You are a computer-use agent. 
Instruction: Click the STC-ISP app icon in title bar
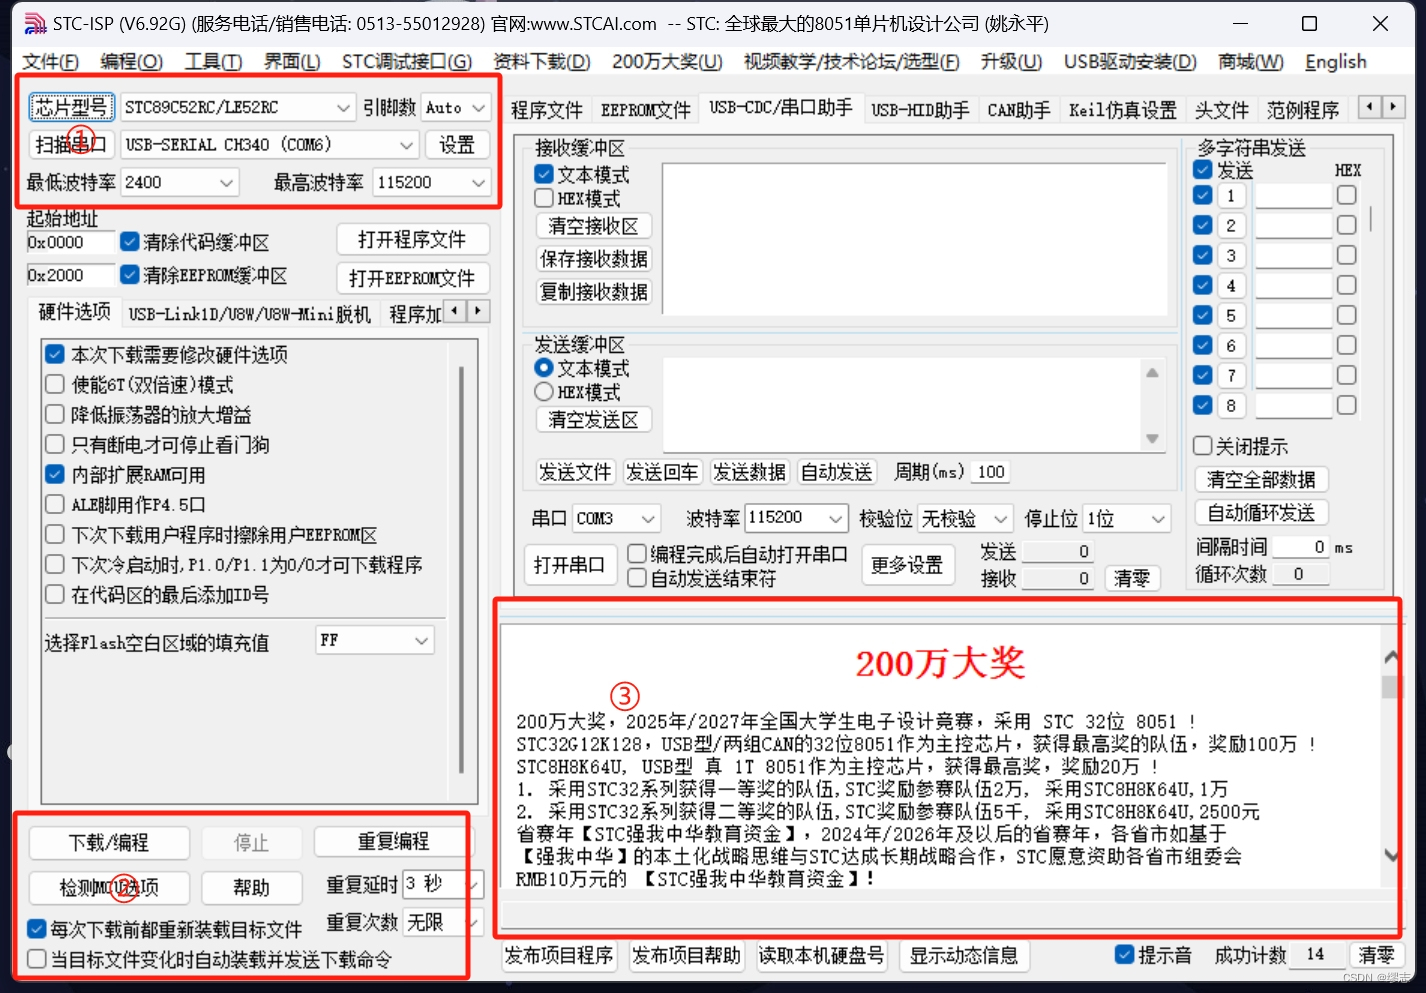click(35, 23)
